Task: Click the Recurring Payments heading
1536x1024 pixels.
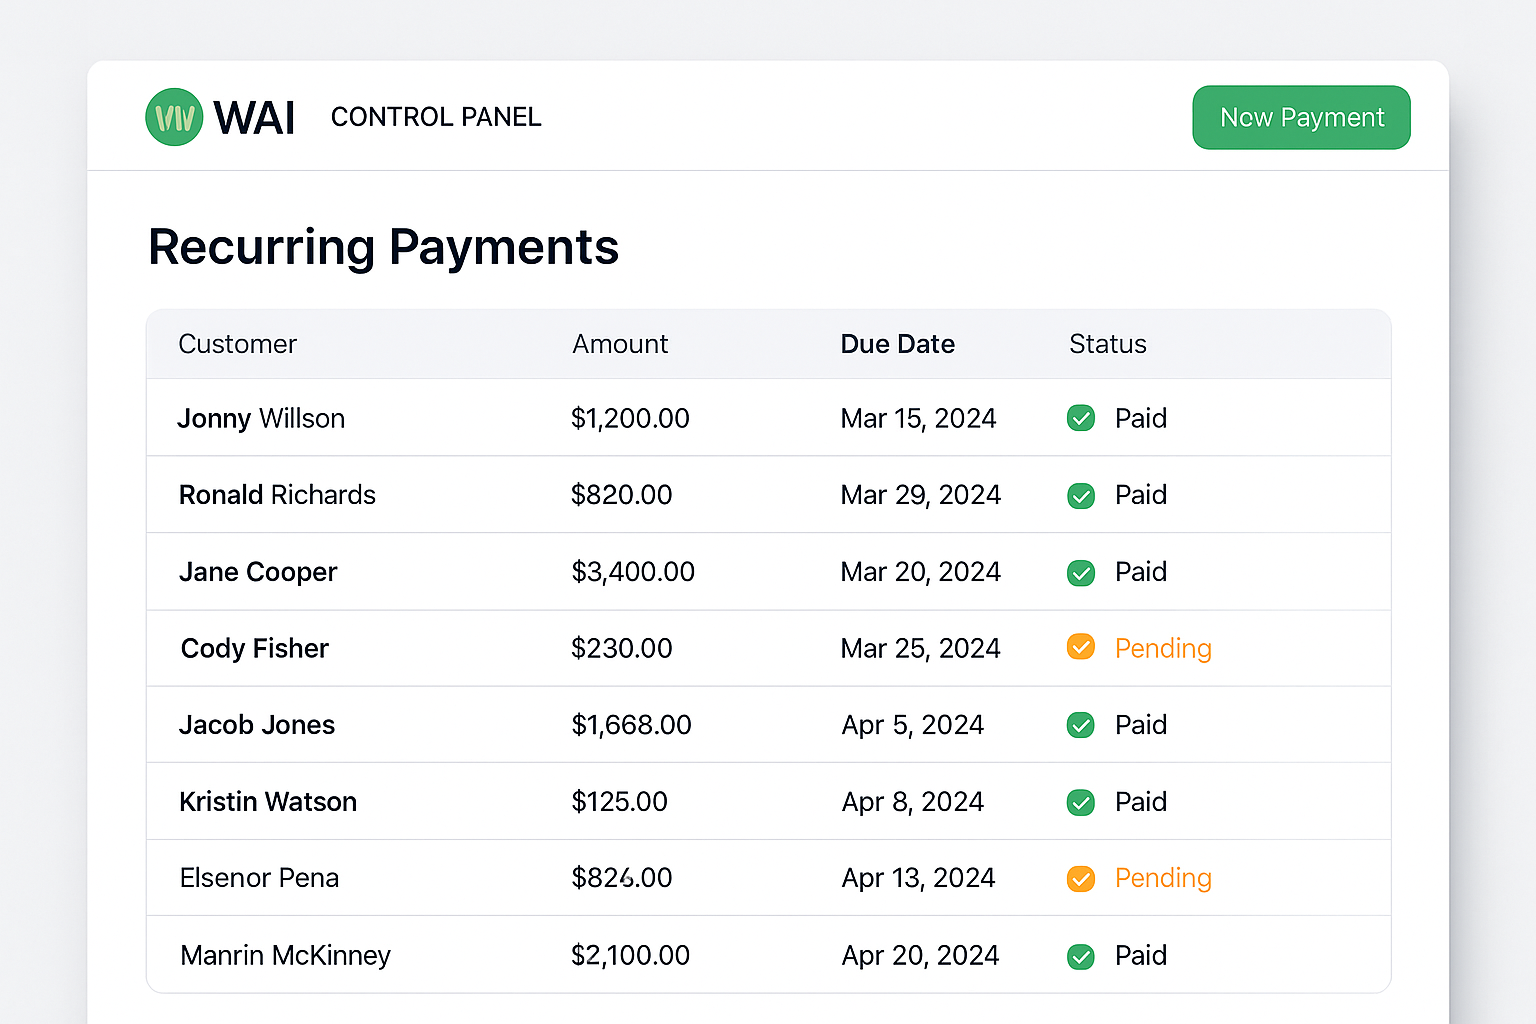Action: 383,247
